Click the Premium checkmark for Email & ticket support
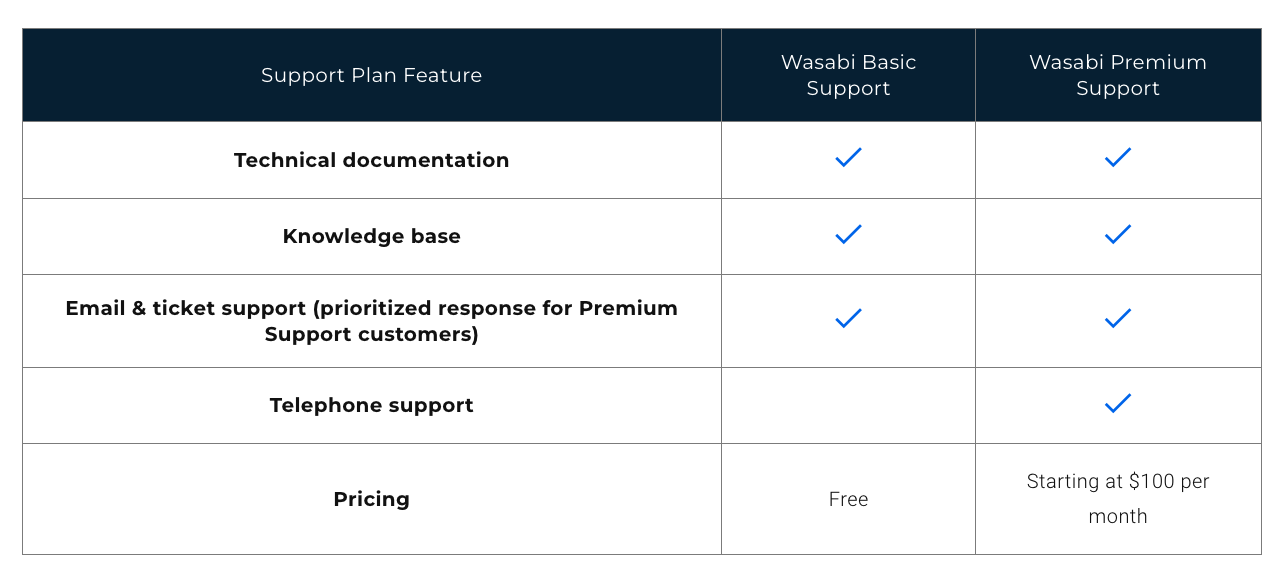This screenshot has height=587, width=1282. coord(1118,318)
